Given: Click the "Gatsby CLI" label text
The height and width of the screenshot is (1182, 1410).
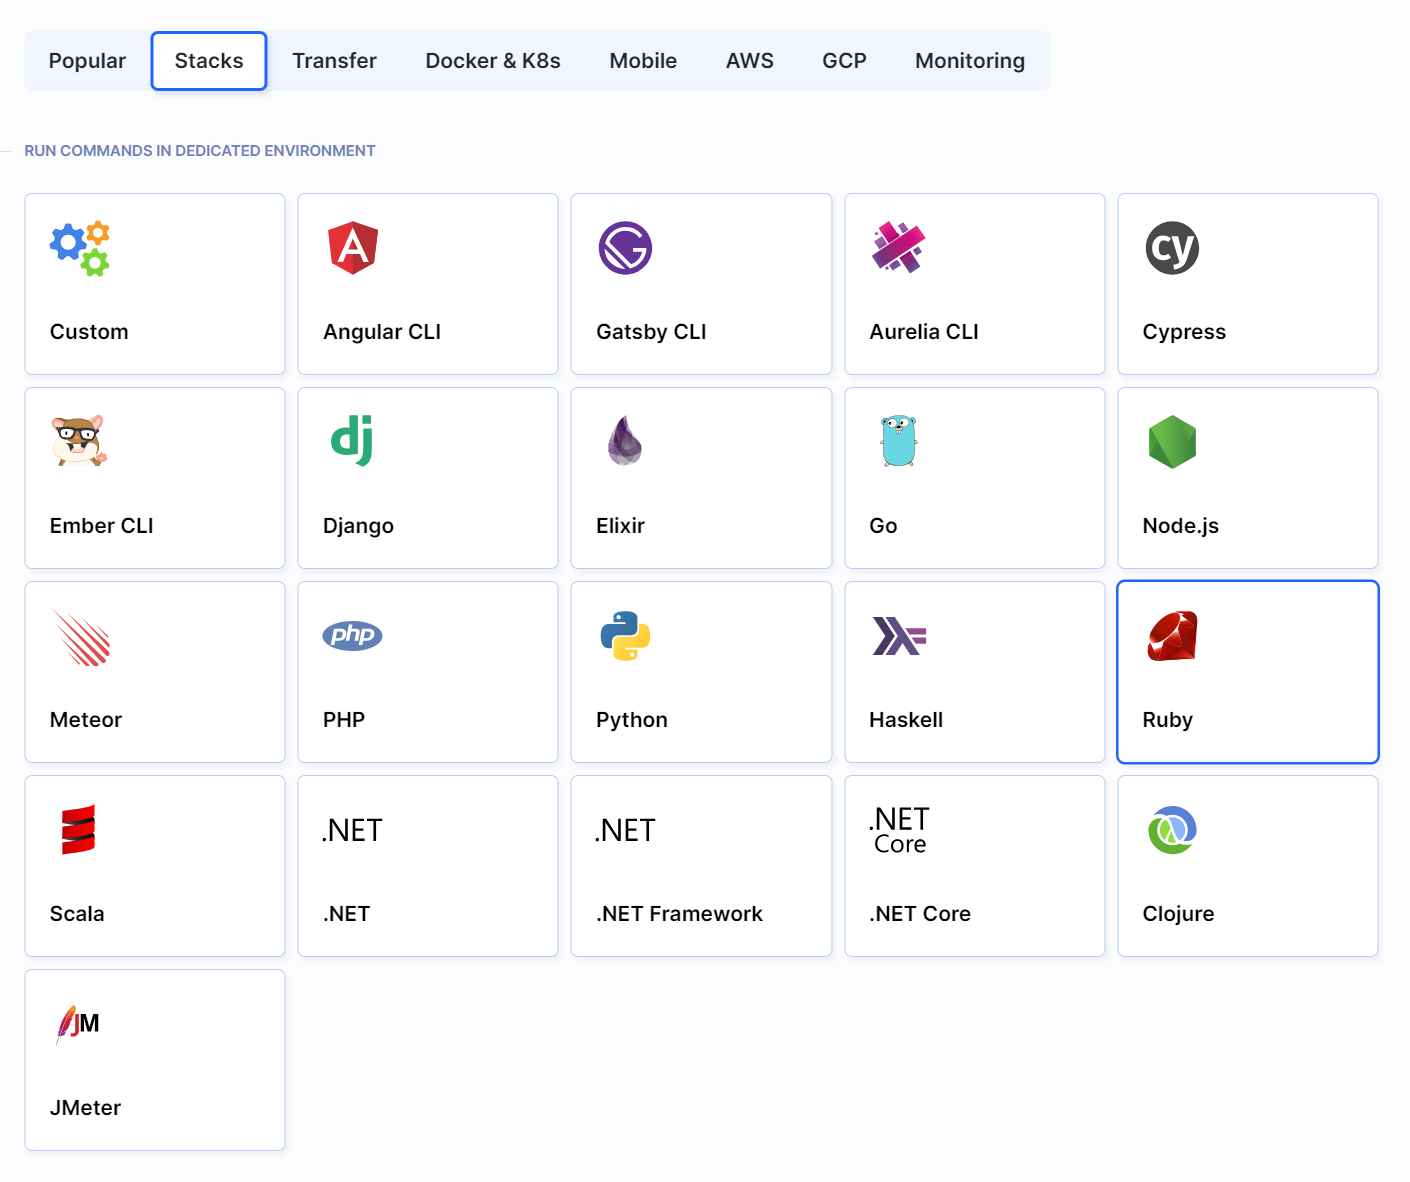Looking at the screenshot, I should [651, 332].
